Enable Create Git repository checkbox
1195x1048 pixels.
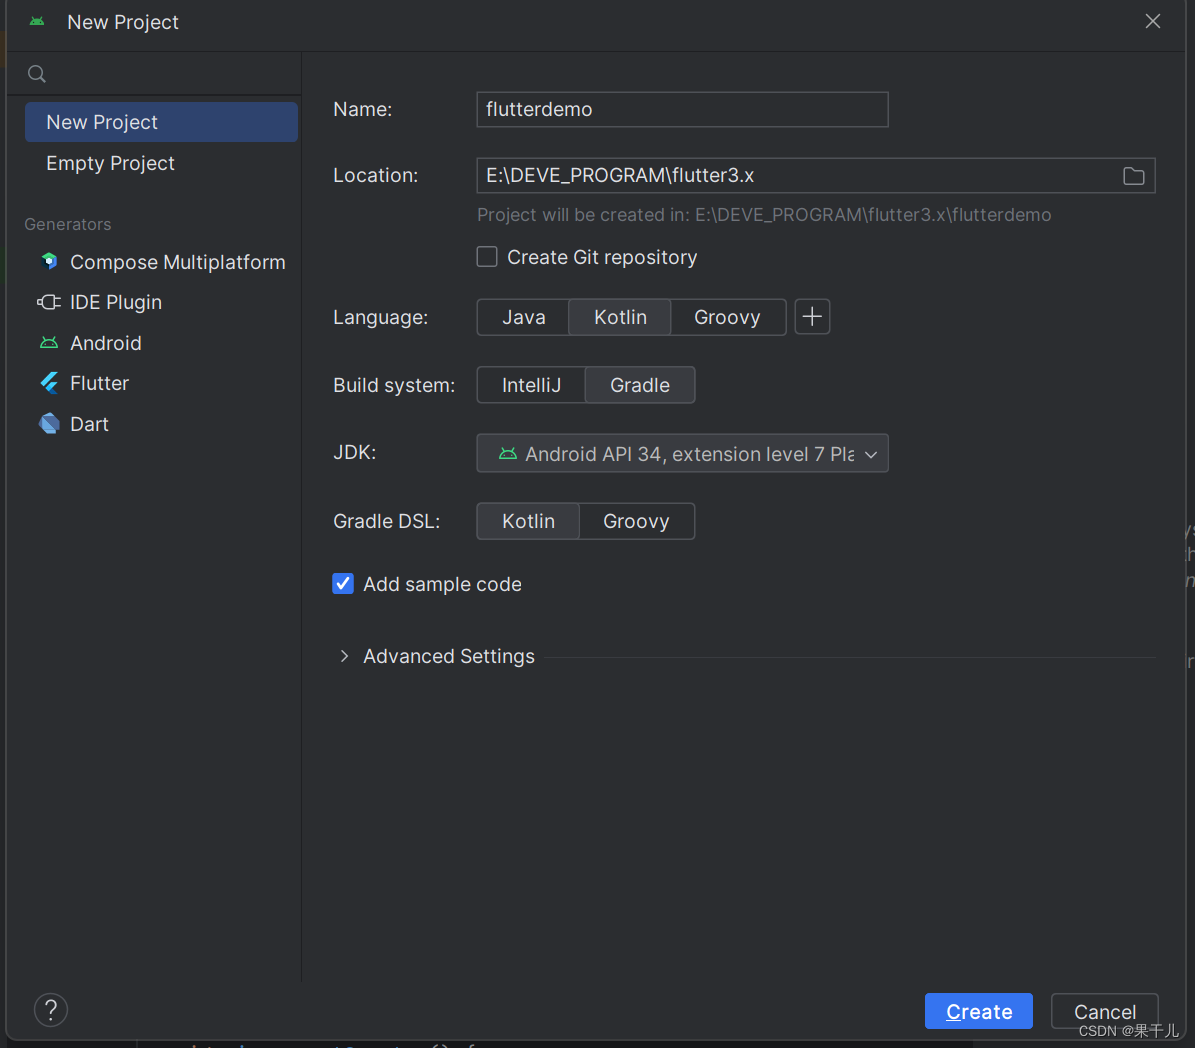tap(487, 257)
